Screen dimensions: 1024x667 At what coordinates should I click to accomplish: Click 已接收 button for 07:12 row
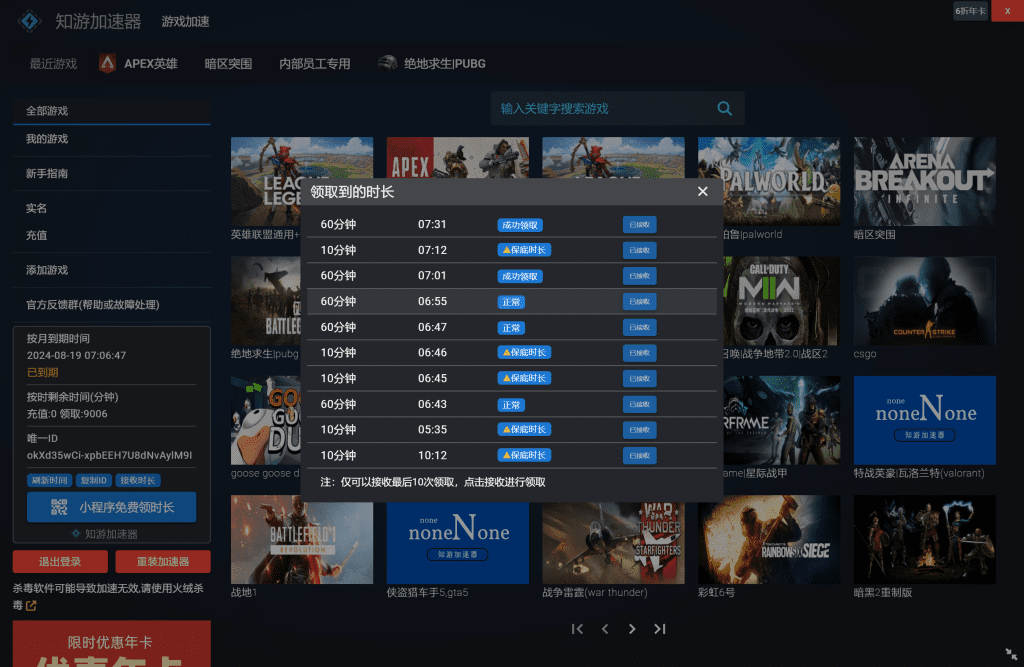pos(639,250)
